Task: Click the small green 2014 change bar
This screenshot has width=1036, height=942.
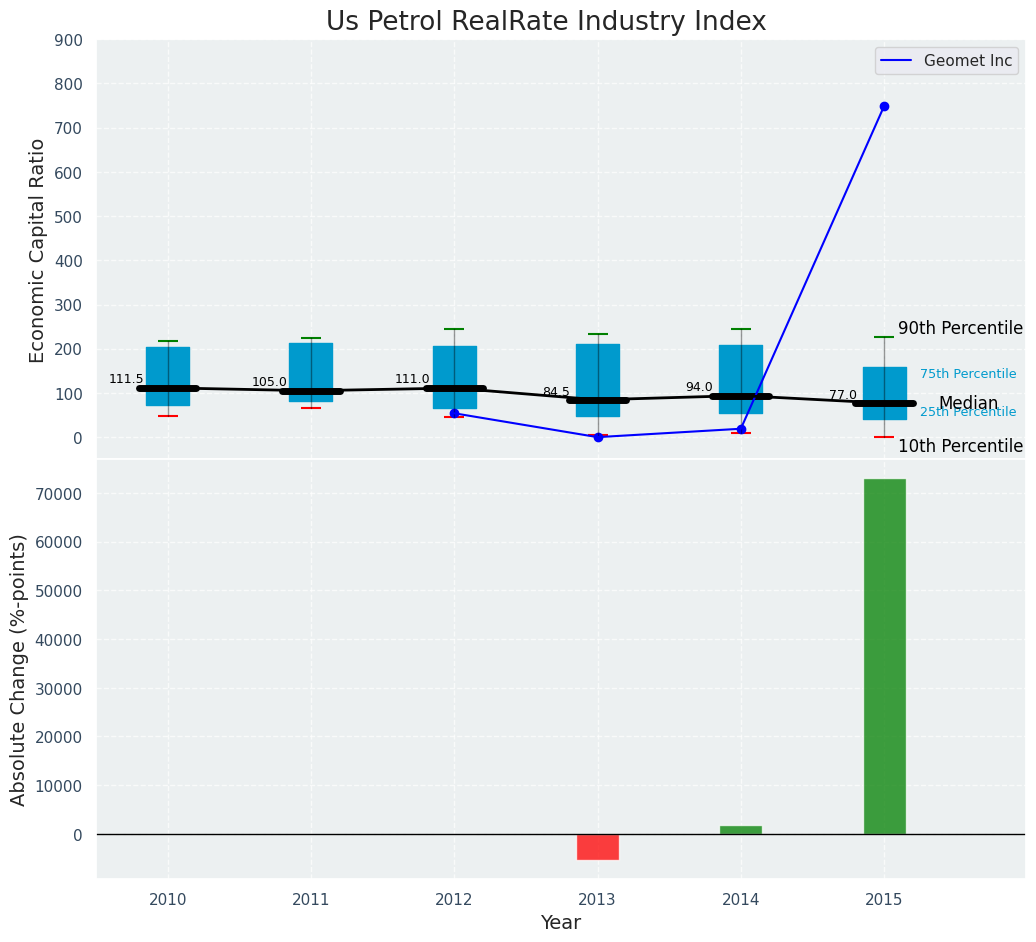Action: tap(741, 829)
